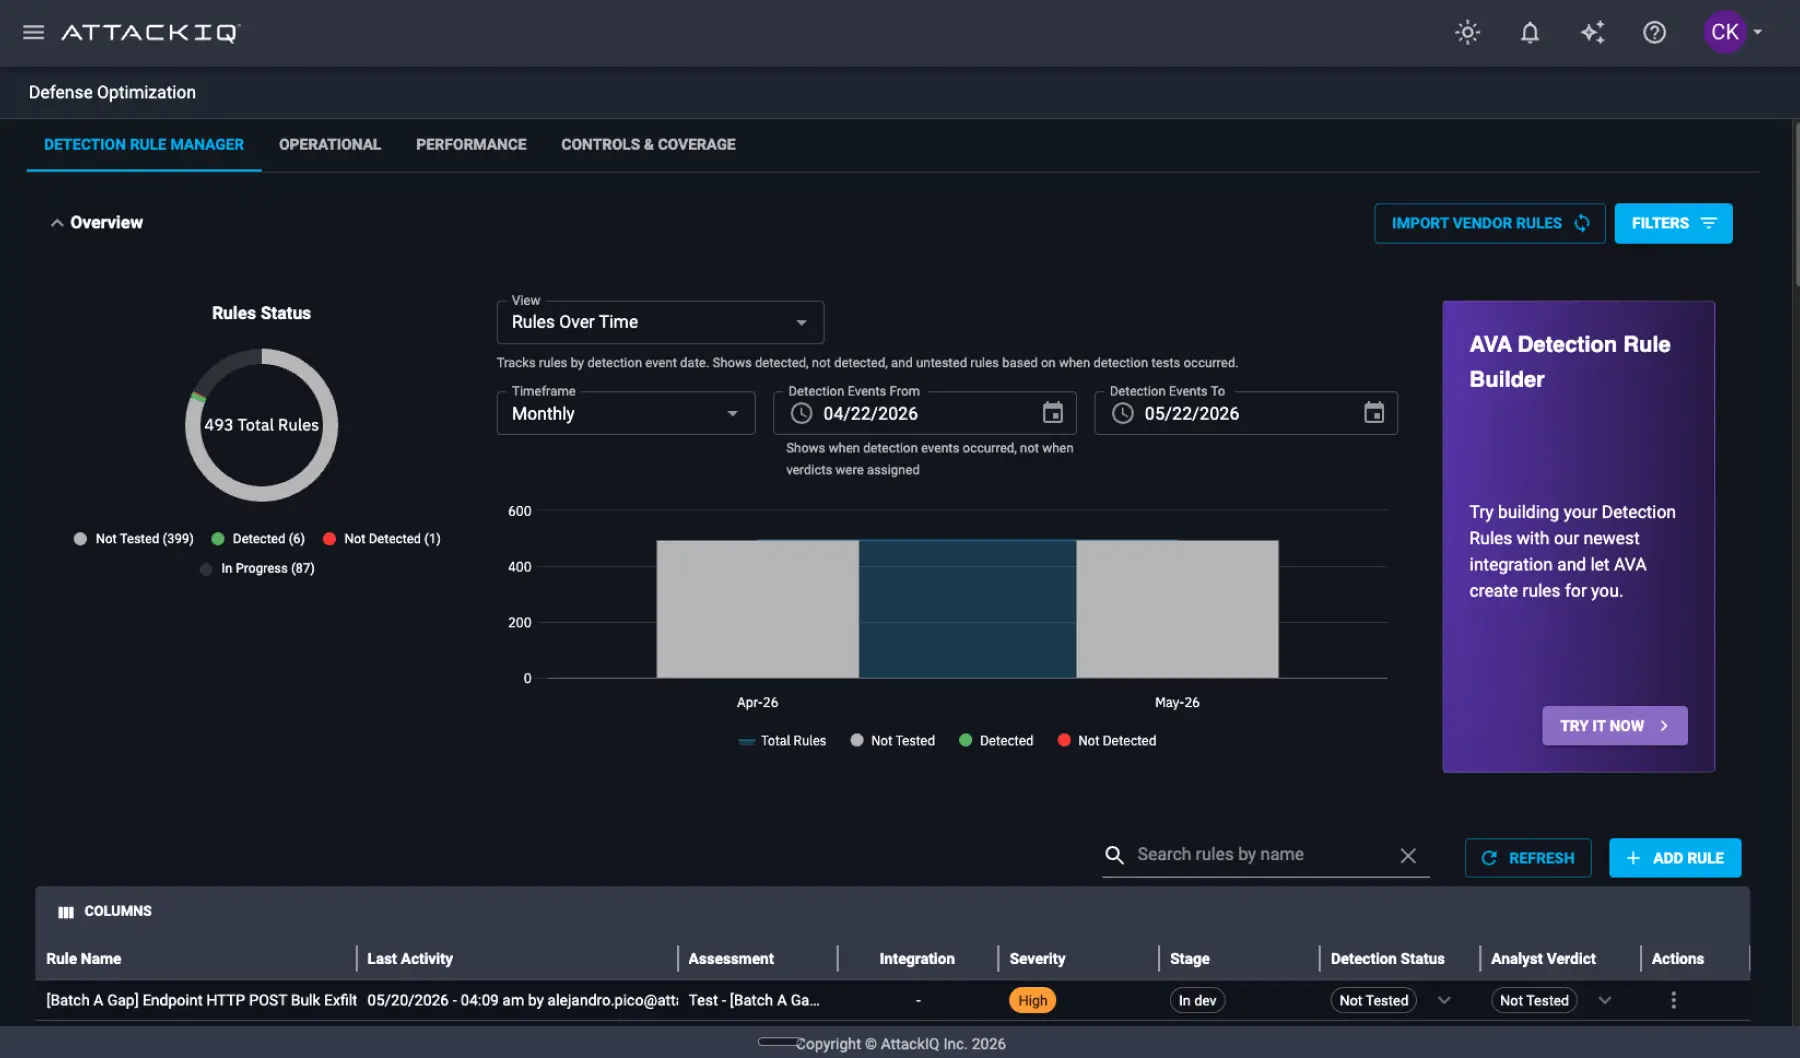This screenshot has width=1800, height=1058.
Task: Click the High severity badge
Action: point(1033,1001)
